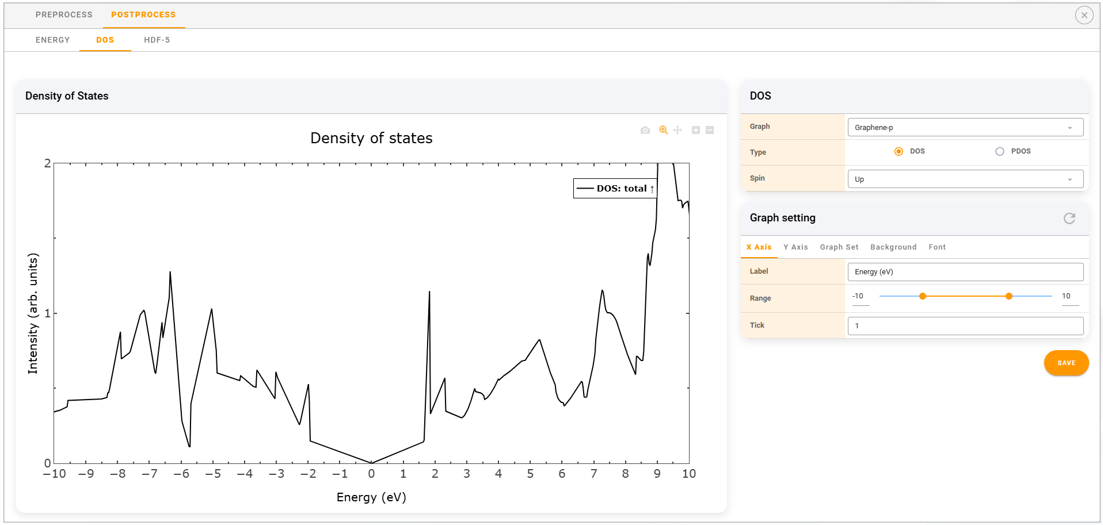Download the plot with the camera icon
The image size is (1103, 525).
pyautogui.click(x=645, y=130)
